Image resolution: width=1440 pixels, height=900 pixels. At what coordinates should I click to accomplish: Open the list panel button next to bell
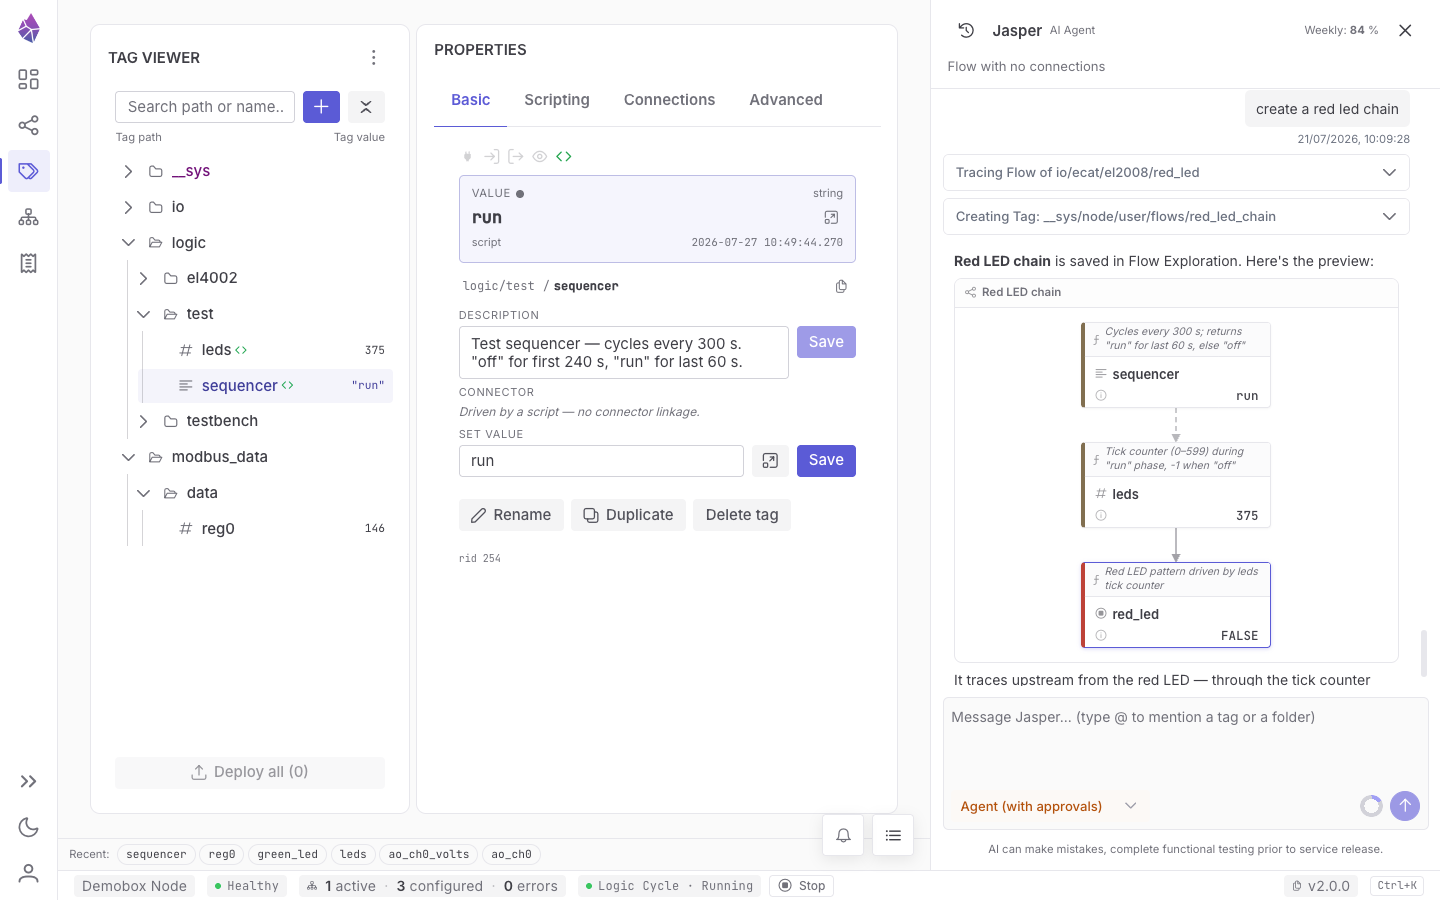point(893,835)
